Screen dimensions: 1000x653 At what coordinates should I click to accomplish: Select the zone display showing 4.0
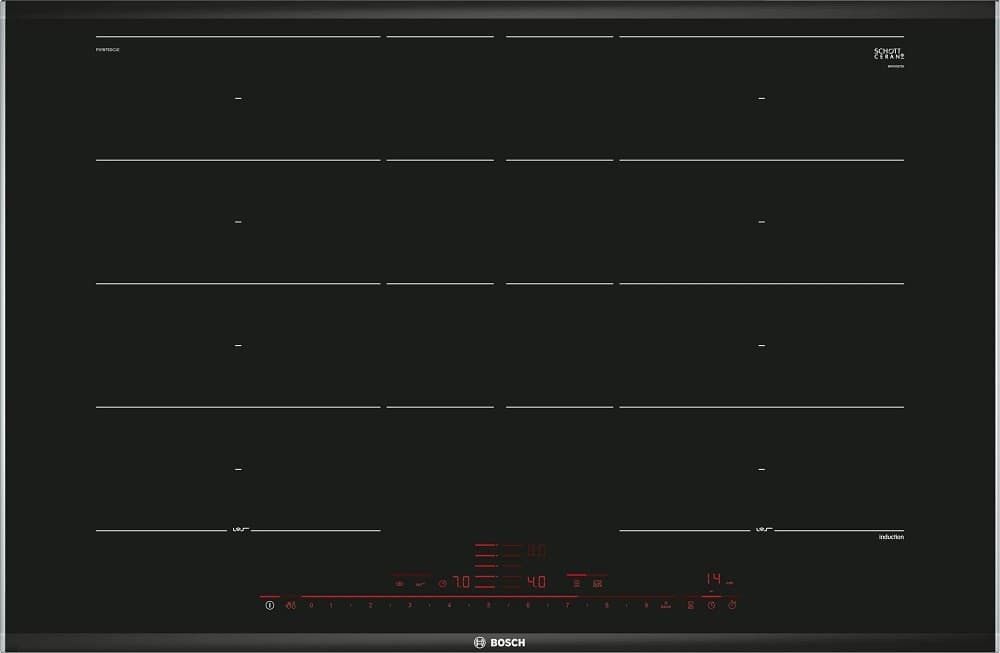pos(536,582)
